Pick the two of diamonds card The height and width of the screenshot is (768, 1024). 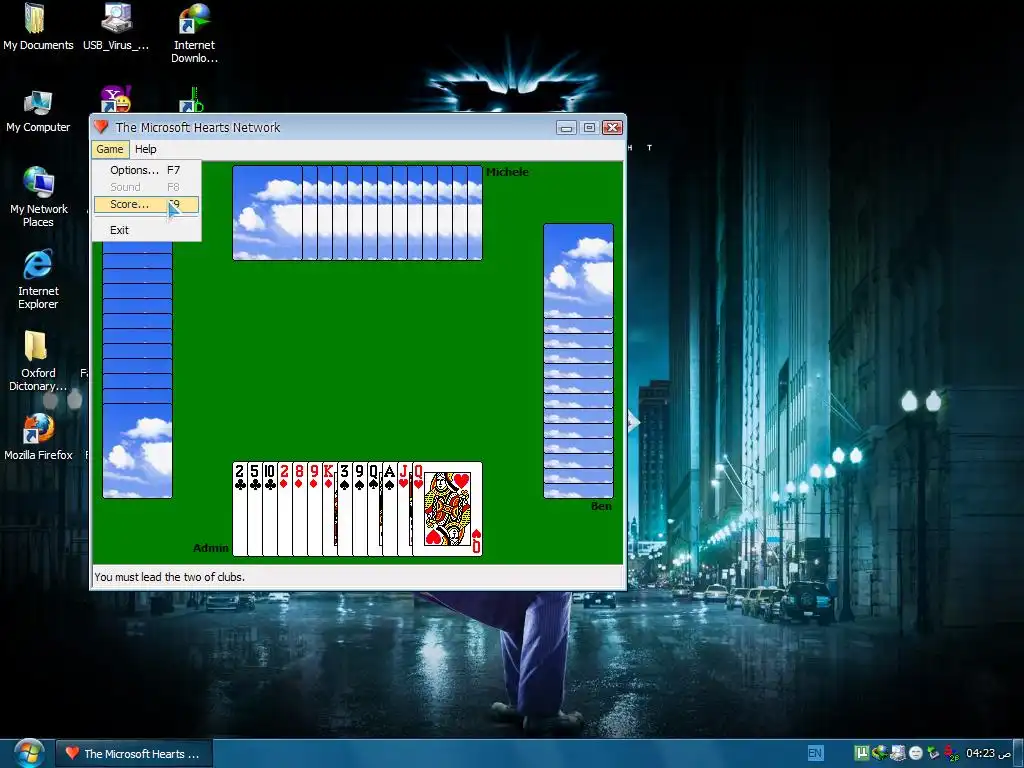[285, 509]
